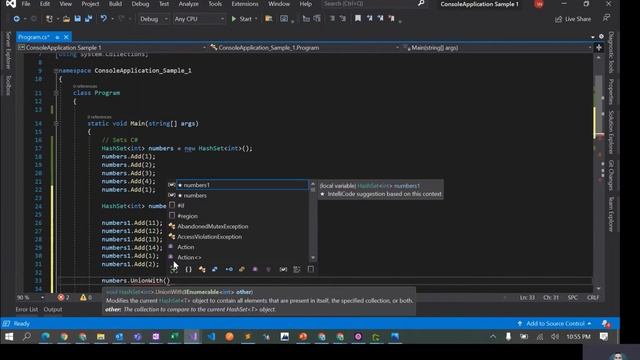Show hidden system tray icons chevron
Image resolution: width=640 pixels, height=360 pixels.
pos(493,337)
